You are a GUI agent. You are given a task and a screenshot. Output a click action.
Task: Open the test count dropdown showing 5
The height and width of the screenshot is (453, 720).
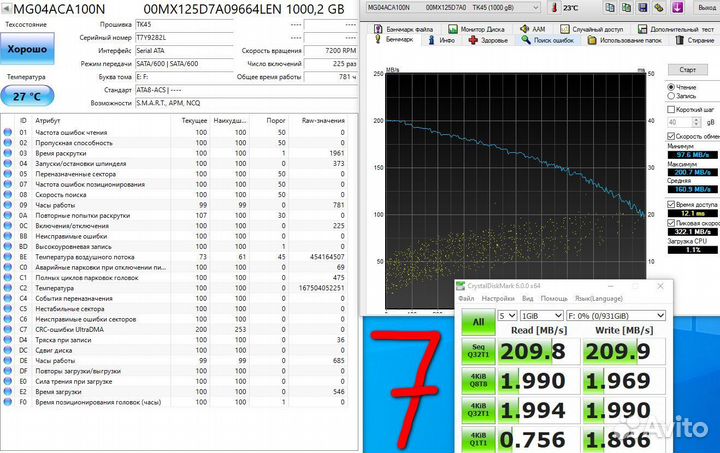507,316
